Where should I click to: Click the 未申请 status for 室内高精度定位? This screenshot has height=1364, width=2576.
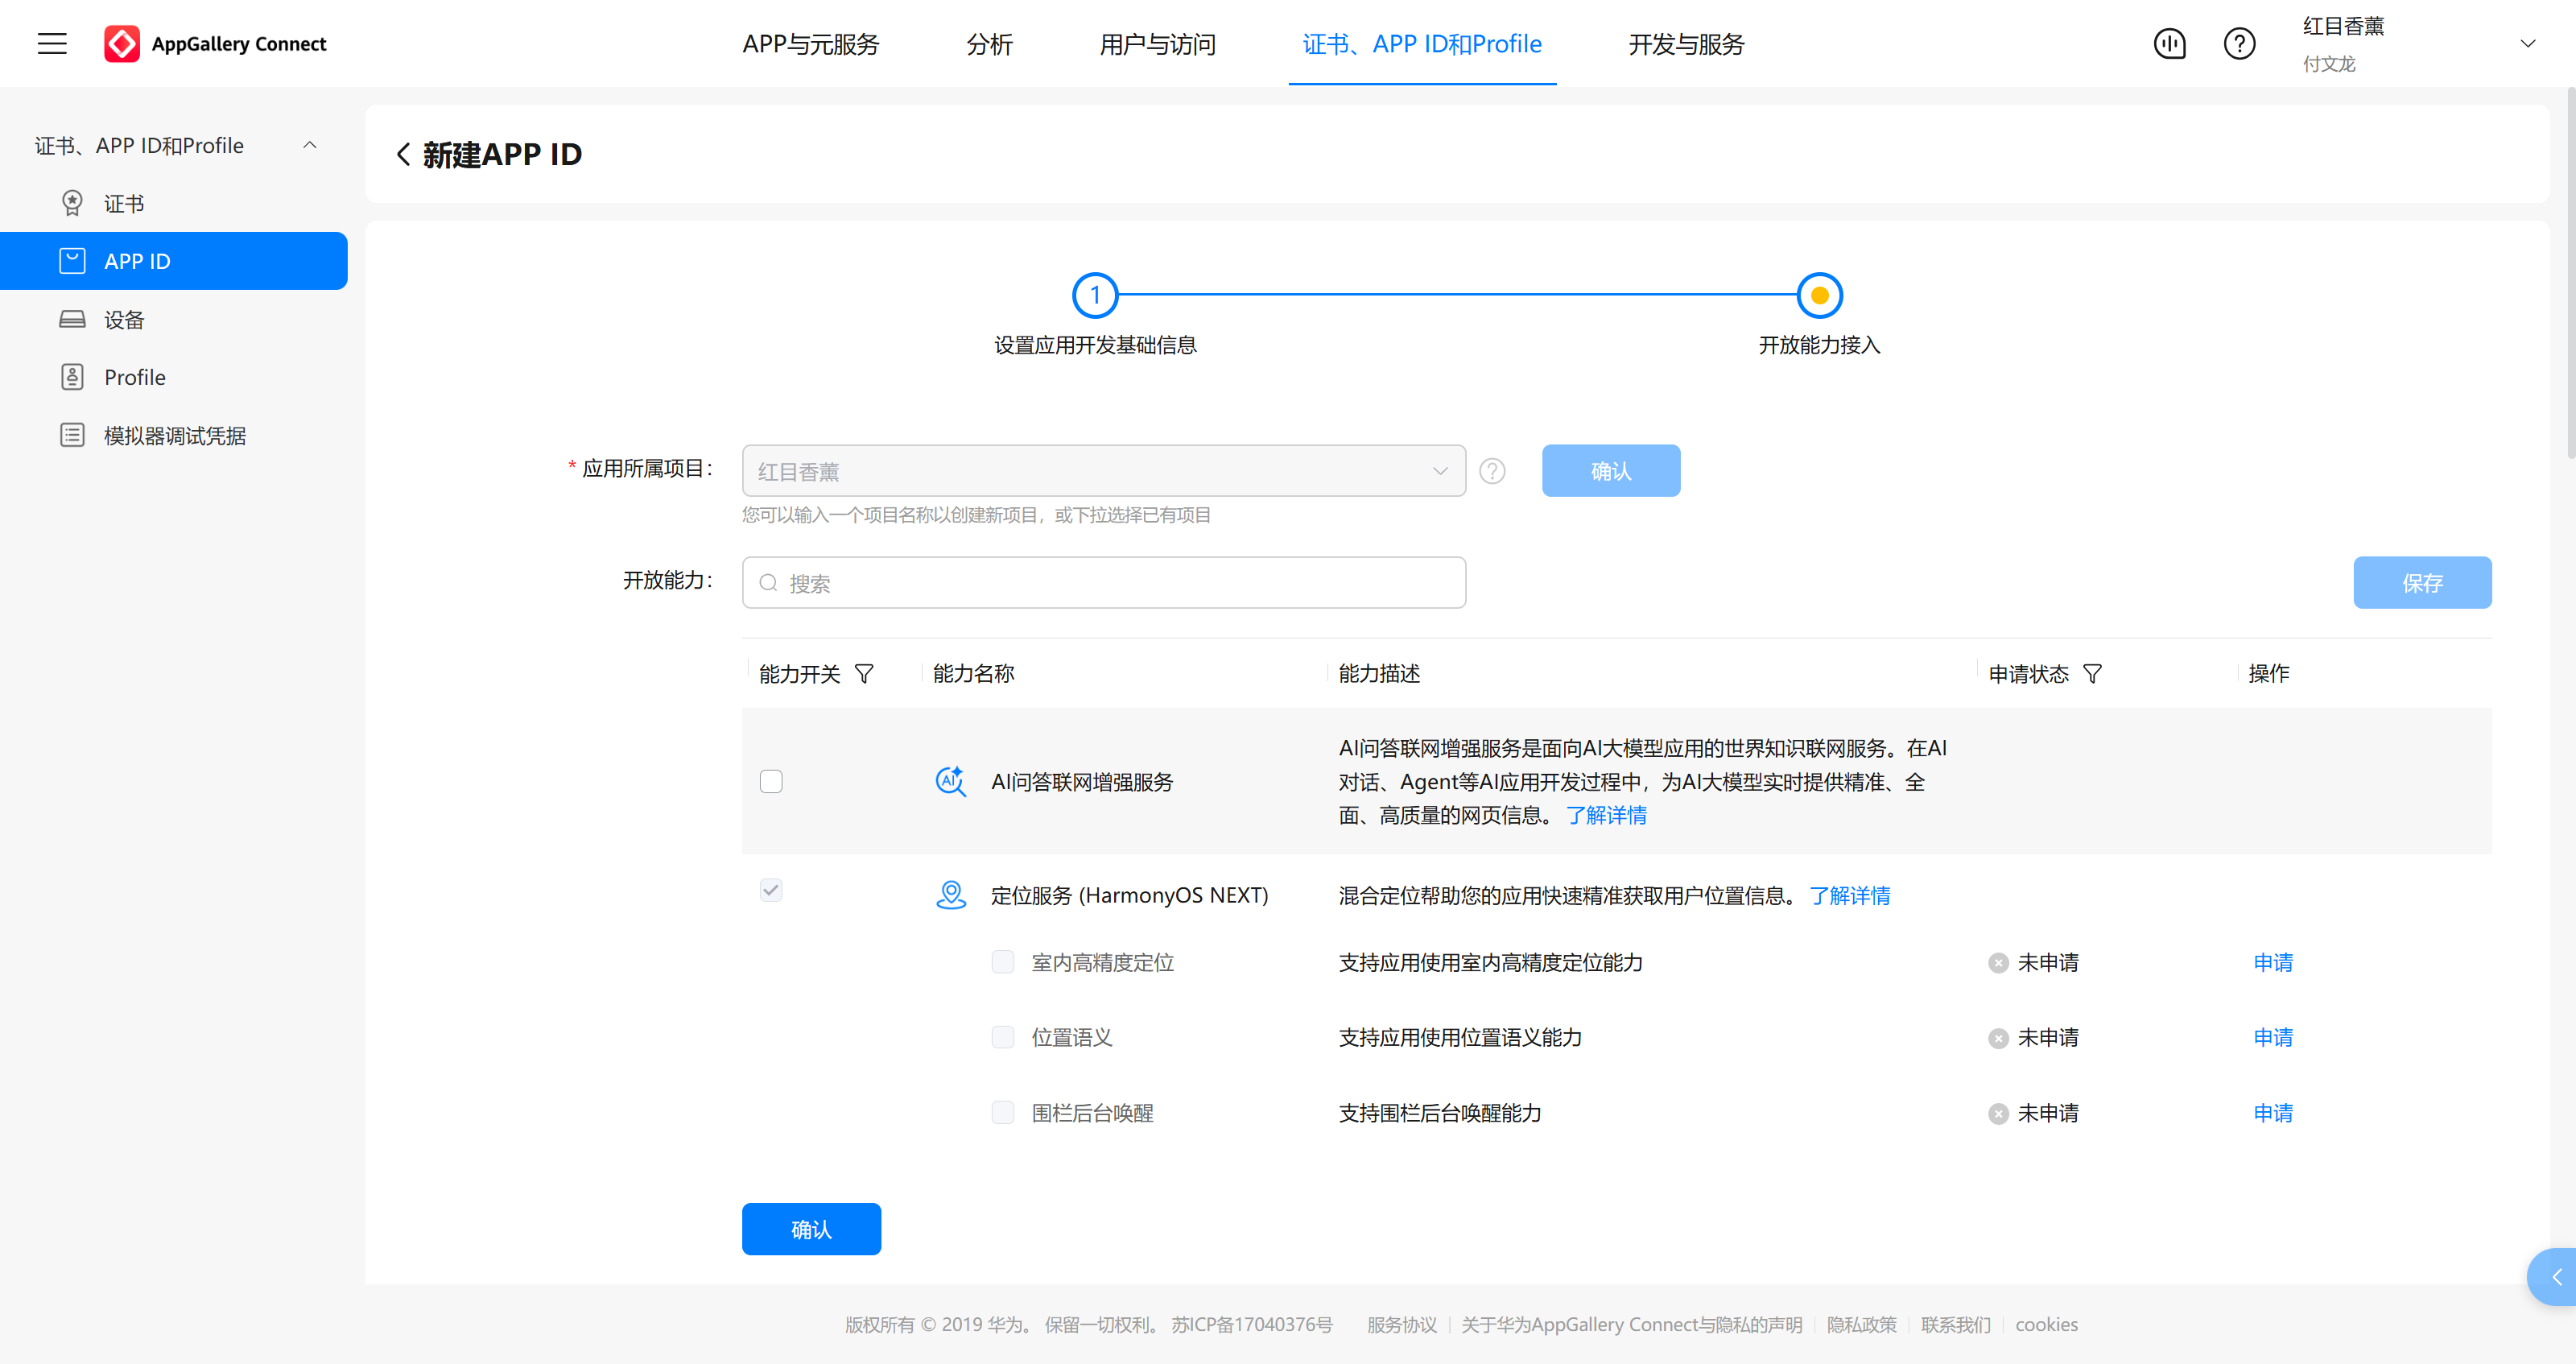pos(2033,962)
